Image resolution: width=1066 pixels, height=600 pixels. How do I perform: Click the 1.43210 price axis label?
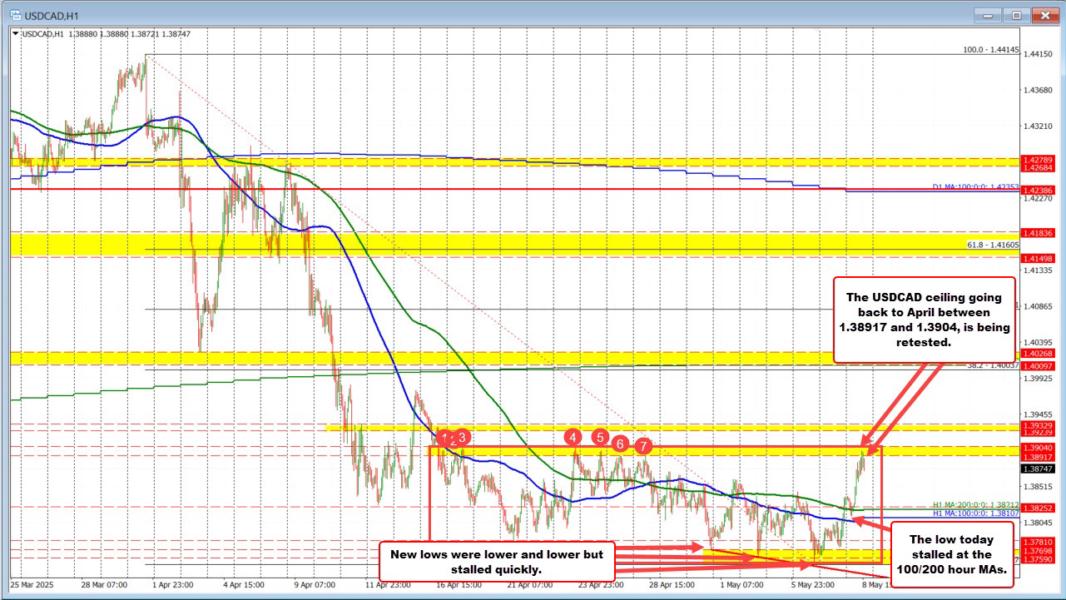(1038, 126)
